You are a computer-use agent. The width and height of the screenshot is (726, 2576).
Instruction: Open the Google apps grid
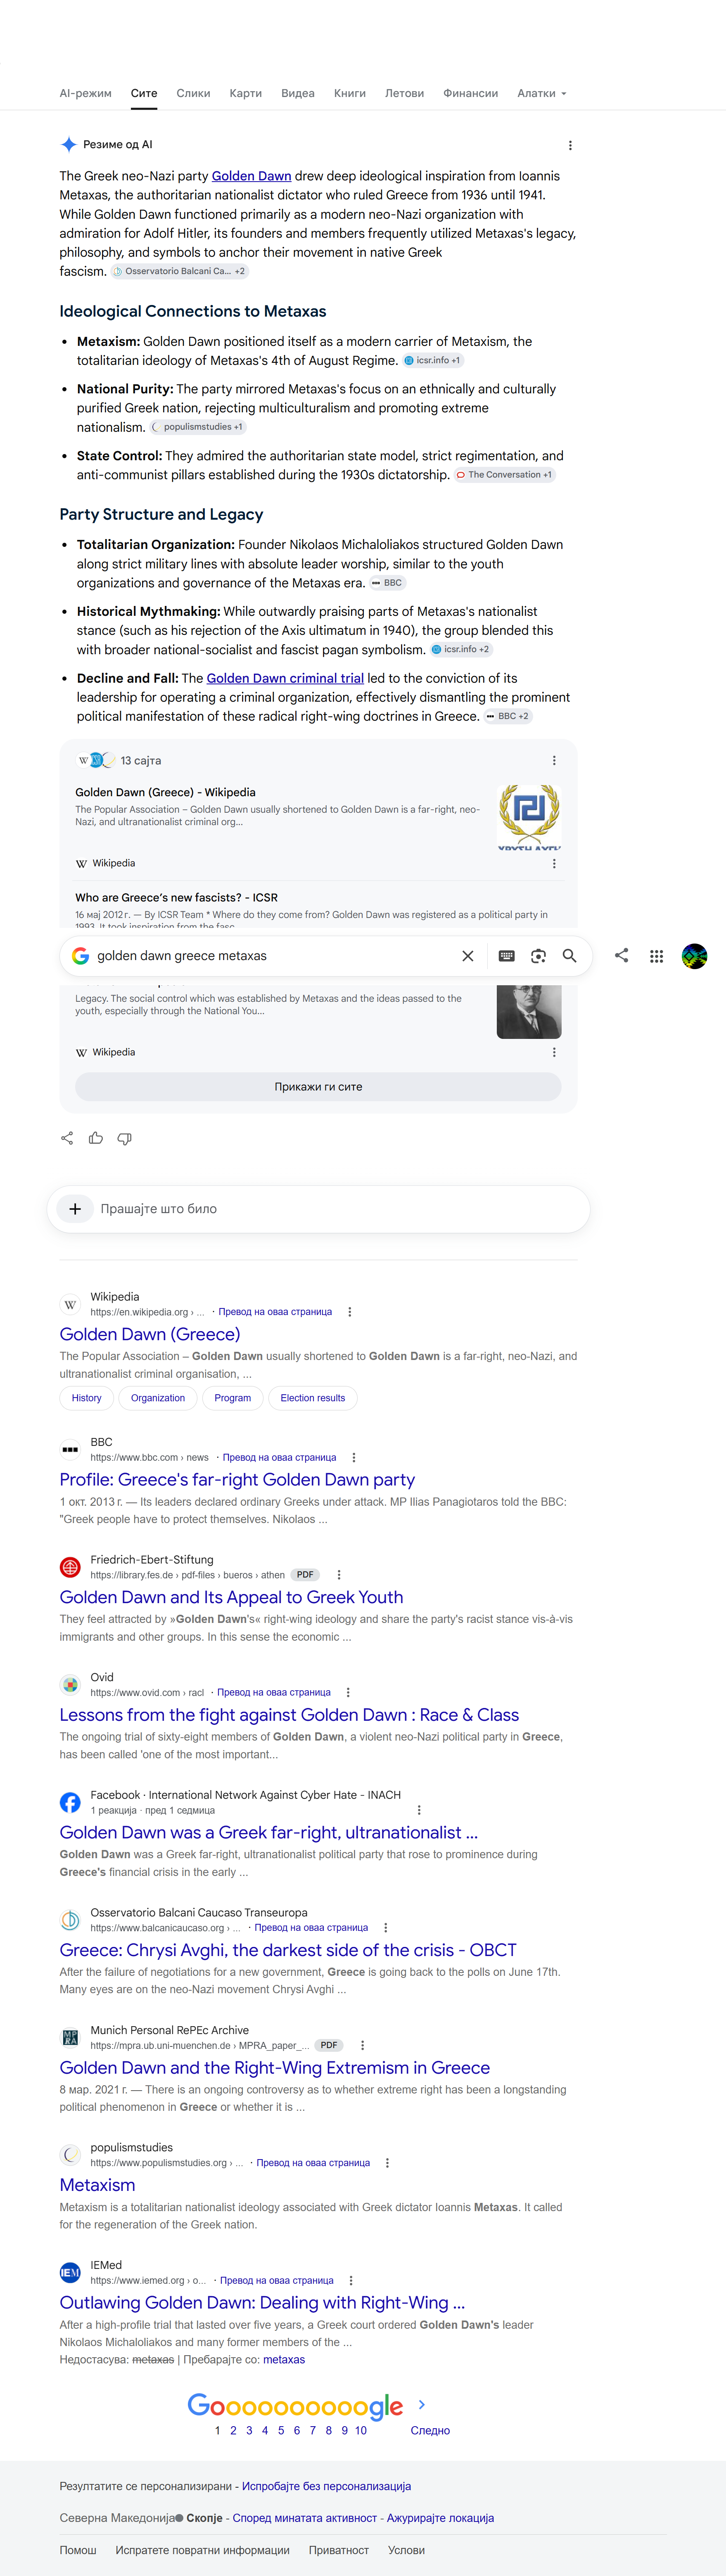pyautogui.click(x=656, y=956)
